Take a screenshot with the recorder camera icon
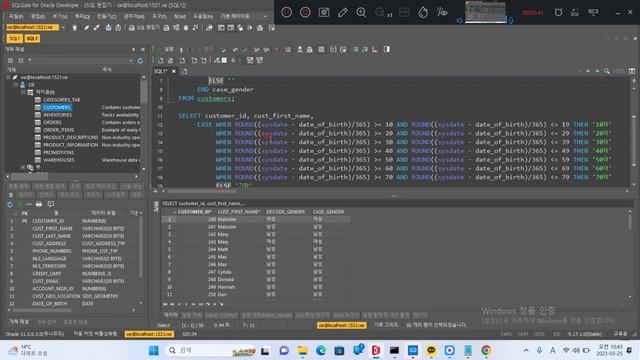The image size is (640, 360). pyautogui.click(x=324, y=12)
